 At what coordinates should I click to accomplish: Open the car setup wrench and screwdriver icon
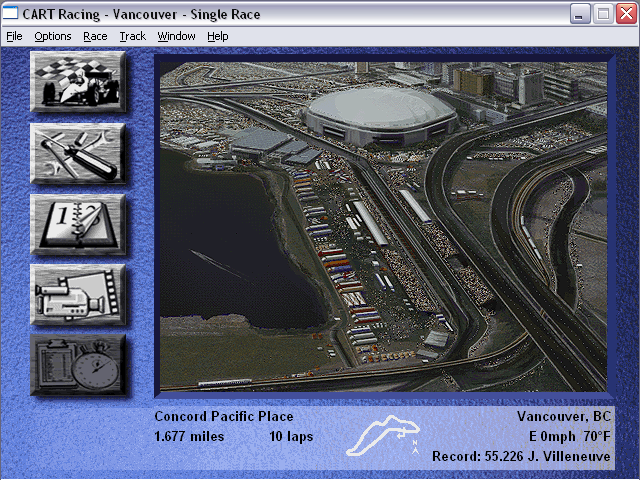(x=78, y=153)
